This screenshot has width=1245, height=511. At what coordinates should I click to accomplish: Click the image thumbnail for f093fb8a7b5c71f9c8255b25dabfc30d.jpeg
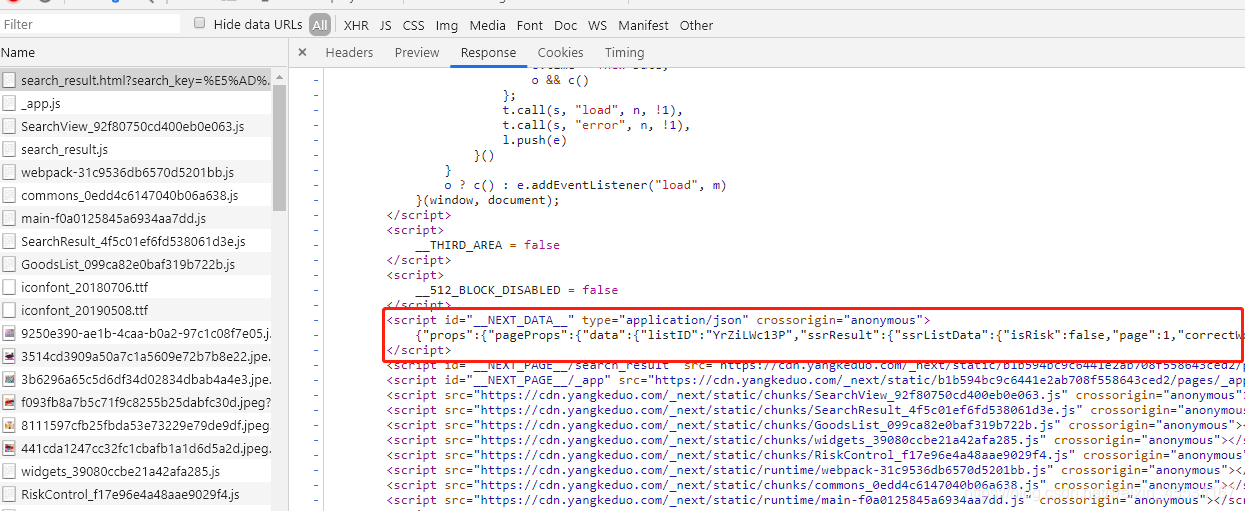(x=9, y=402)
